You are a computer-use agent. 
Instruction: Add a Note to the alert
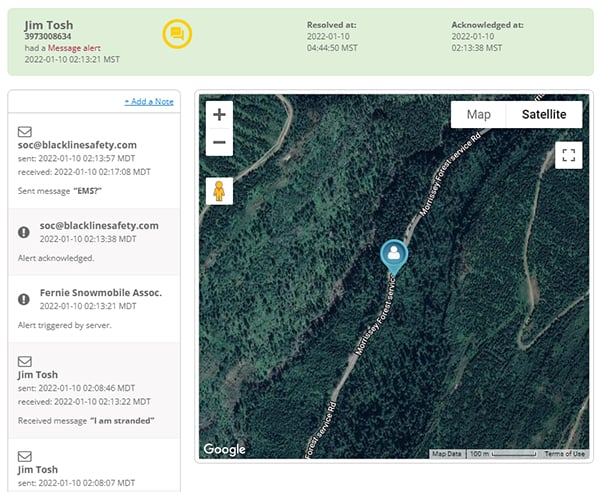(x=149, y=101)
